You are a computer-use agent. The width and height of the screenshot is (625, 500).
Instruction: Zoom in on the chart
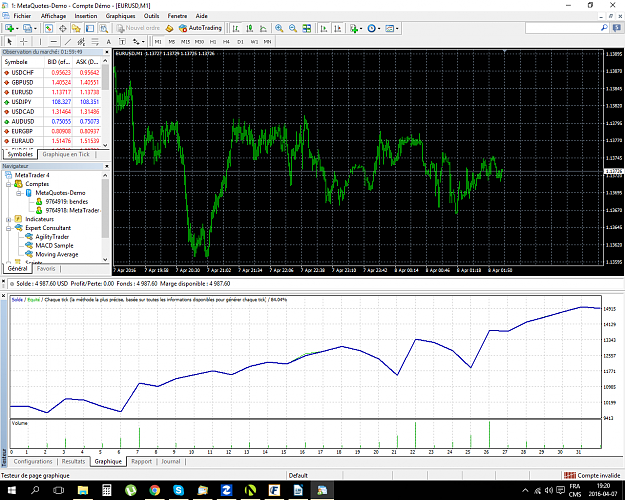click(279, 28)
